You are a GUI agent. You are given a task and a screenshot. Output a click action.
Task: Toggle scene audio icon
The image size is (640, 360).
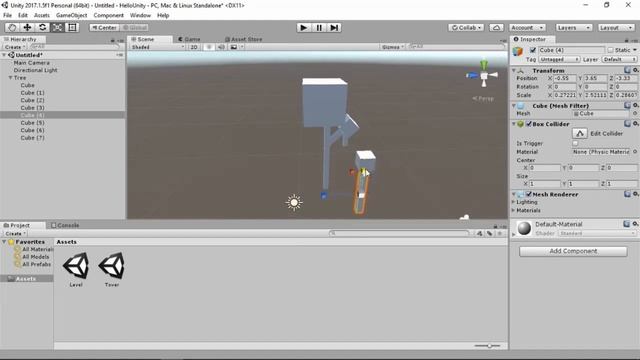pos(221,47)
